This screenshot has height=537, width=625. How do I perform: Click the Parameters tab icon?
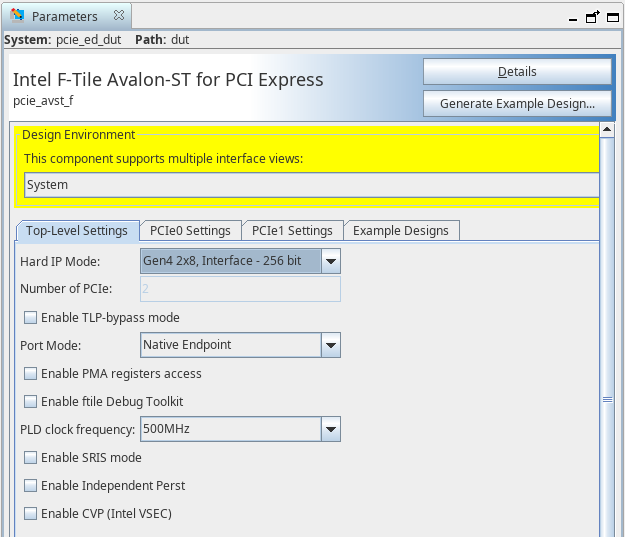[17, 17]
